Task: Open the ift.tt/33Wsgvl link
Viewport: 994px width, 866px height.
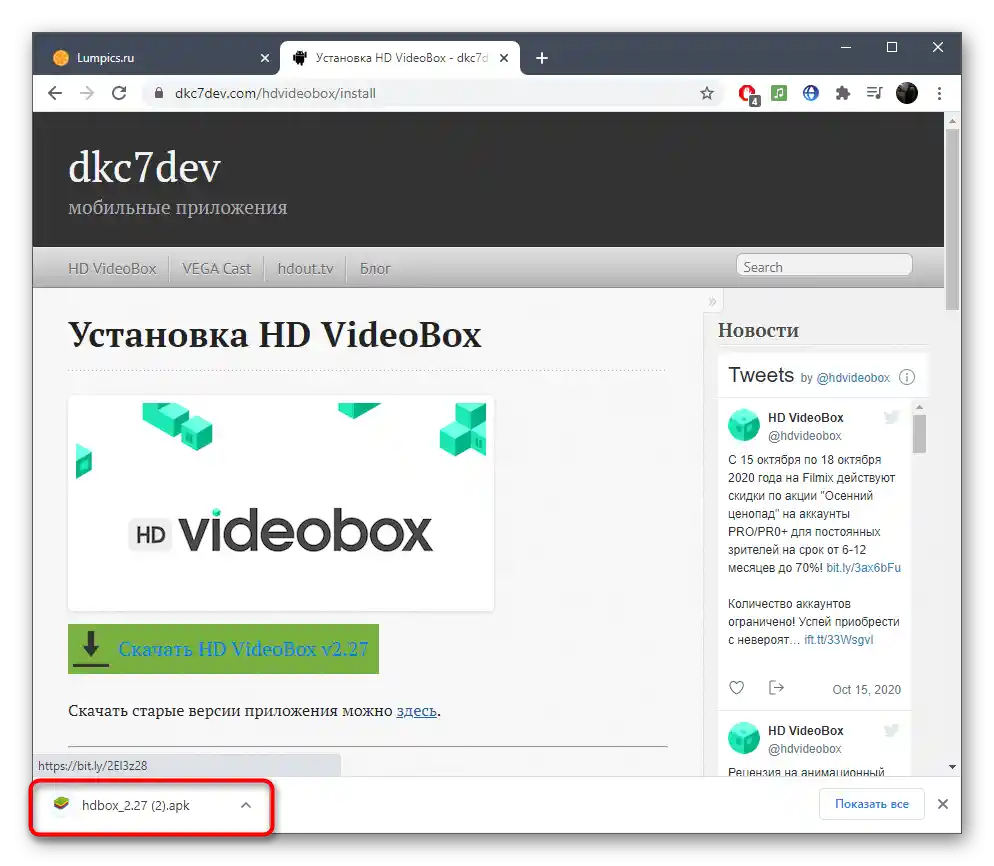Action: [x=839, y=640]
